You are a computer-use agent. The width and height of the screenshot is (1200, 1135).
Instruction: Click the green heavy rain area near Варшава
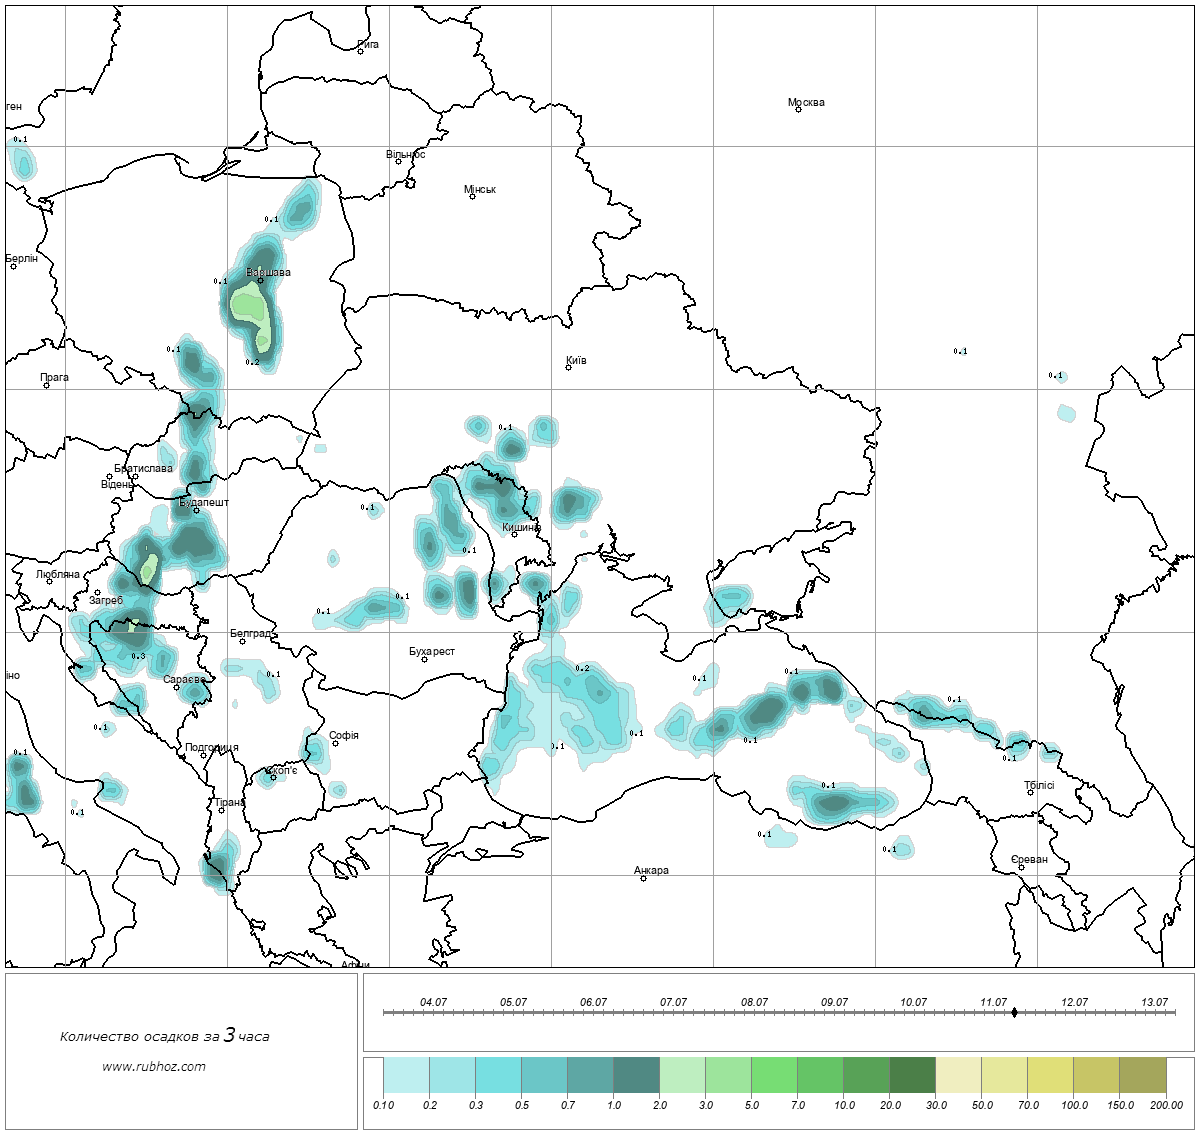(x=248, y=303)
